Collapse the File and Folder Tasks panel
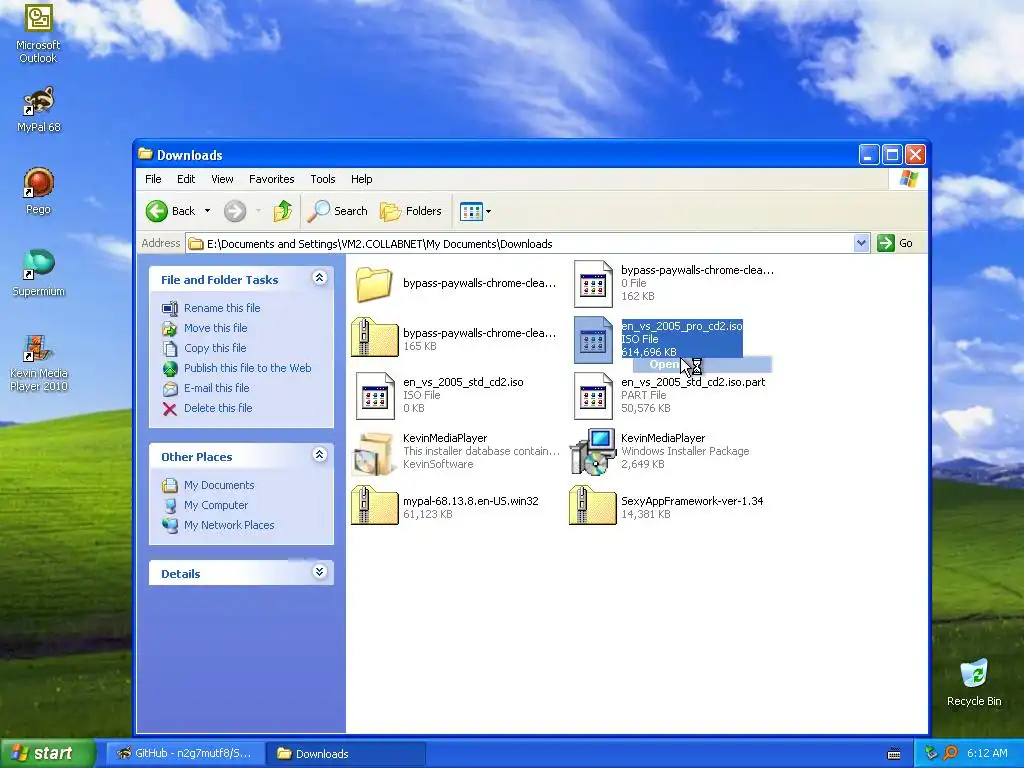1024x768 pixels. 319,278
